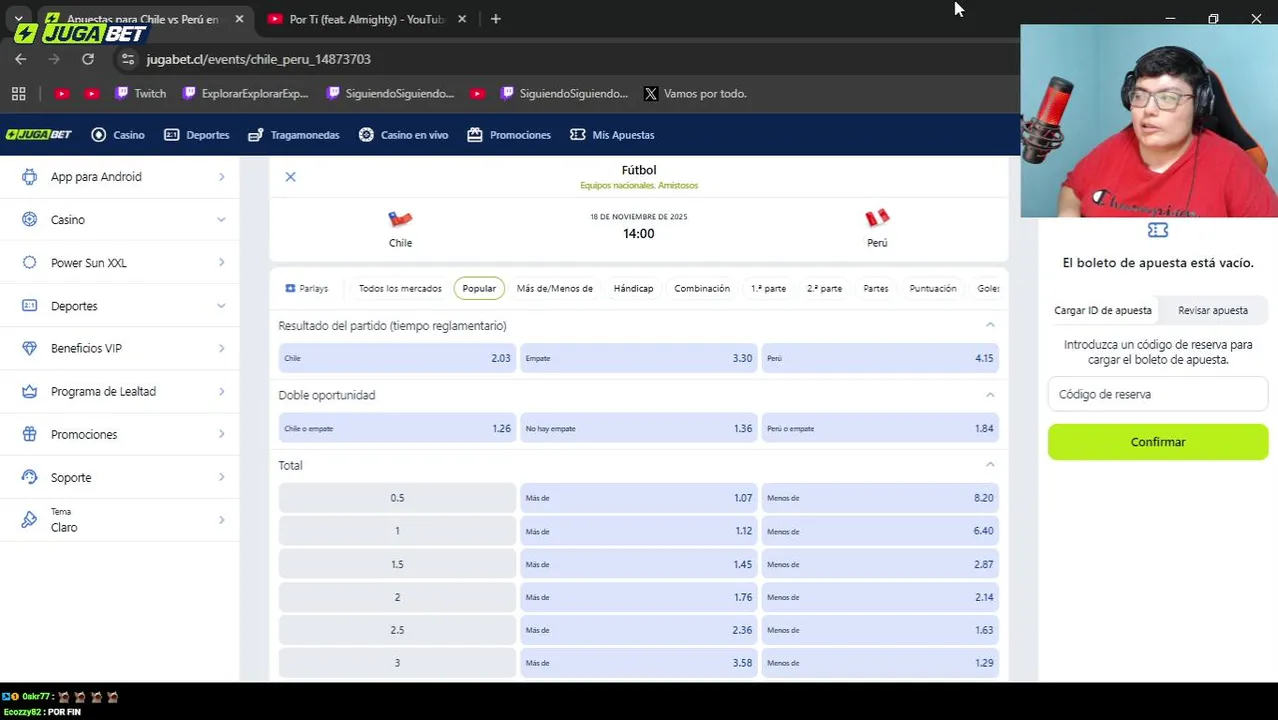Screen dimensions: 1278x720
Task: Click the Perú team flag
Action: [x=877, y=219]
